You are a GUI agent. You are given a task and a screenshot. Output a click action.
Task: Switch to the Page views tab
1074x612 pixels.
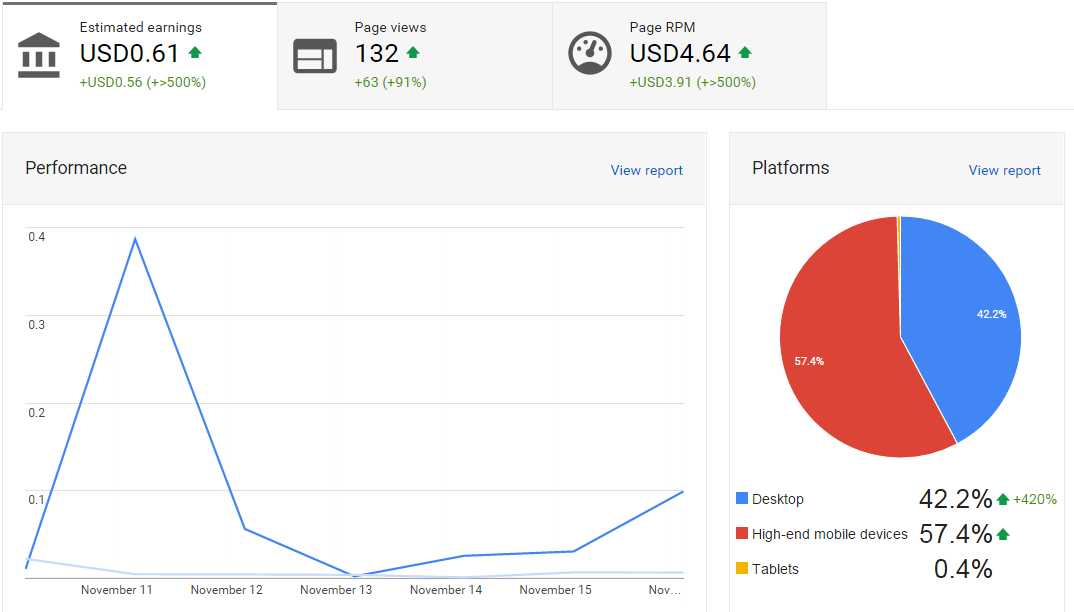(x=415, y=56)
